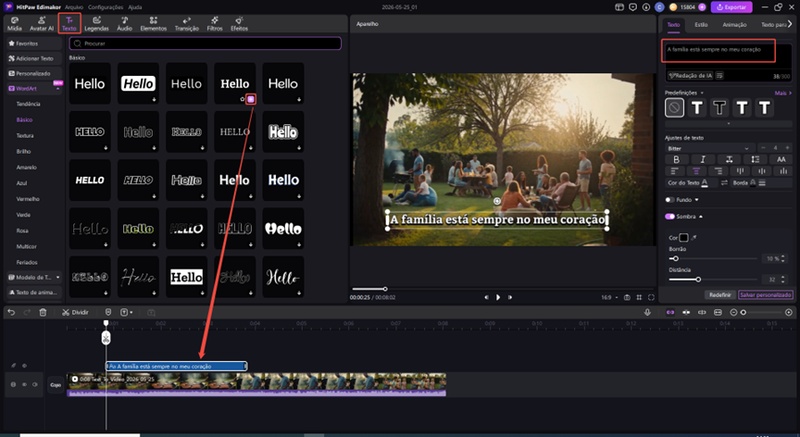Switch to the Animação tab

(x=734, y=24)
